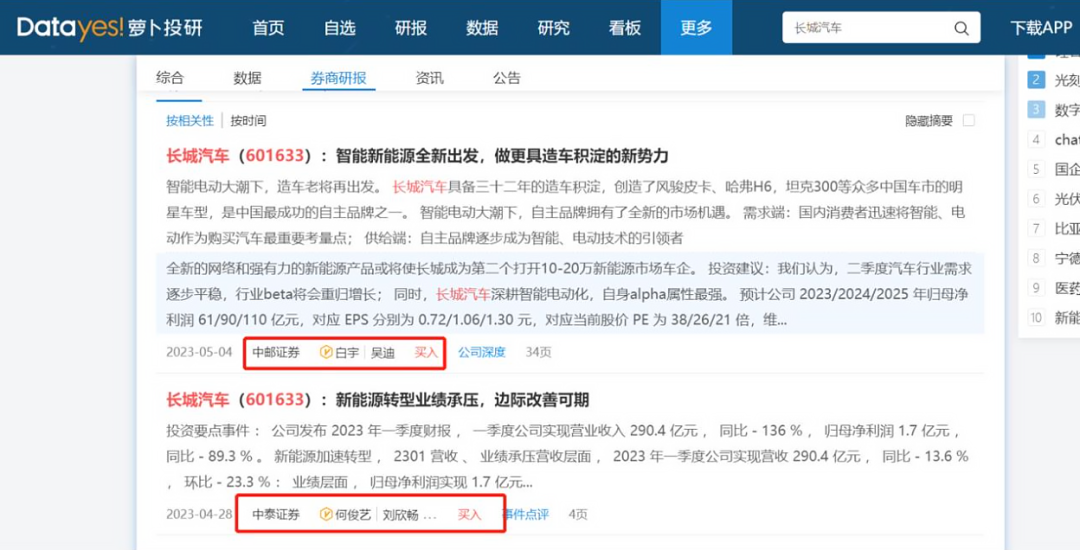
Task: Switch to the 数据 results tab
Action: 247,78
